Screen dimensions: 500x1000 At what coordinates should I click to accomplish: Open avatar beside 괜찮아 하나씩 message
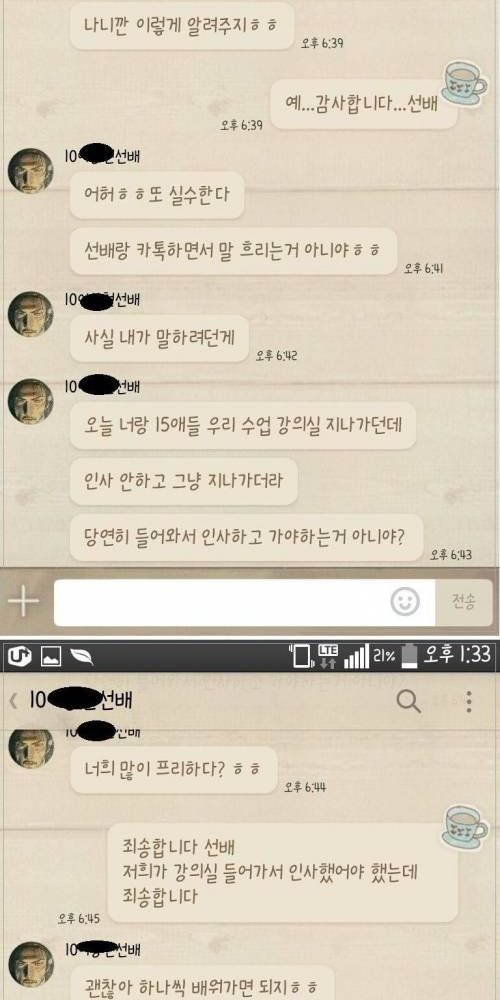tap(30, 965)
